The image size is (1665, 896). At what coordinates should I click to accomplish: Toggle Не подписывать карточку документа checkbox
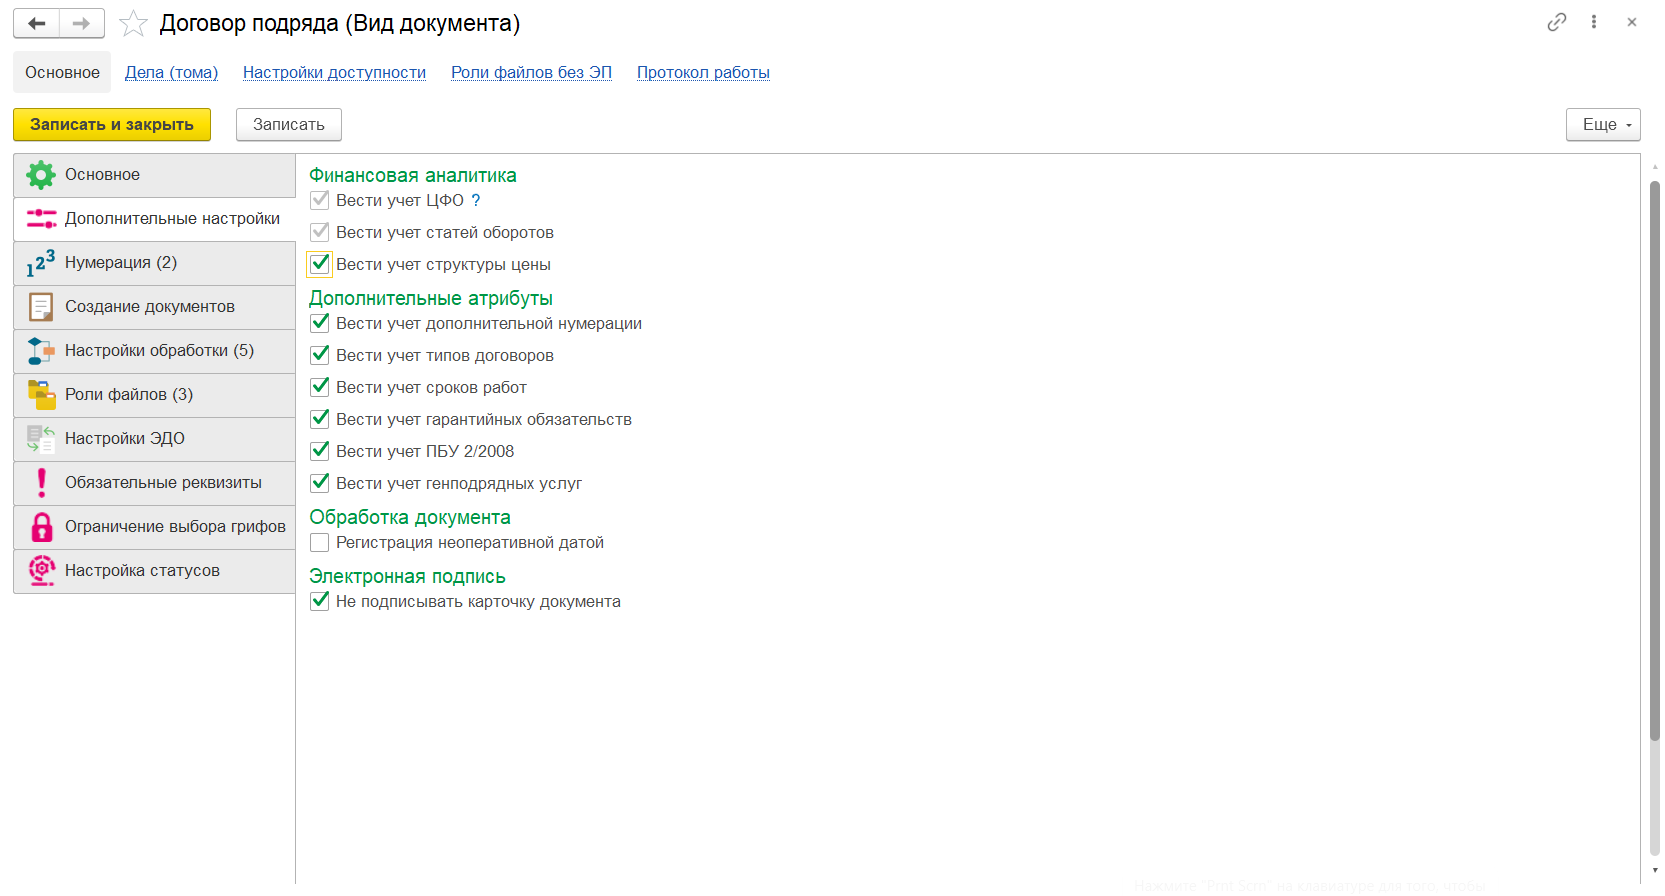click(320, 601)
